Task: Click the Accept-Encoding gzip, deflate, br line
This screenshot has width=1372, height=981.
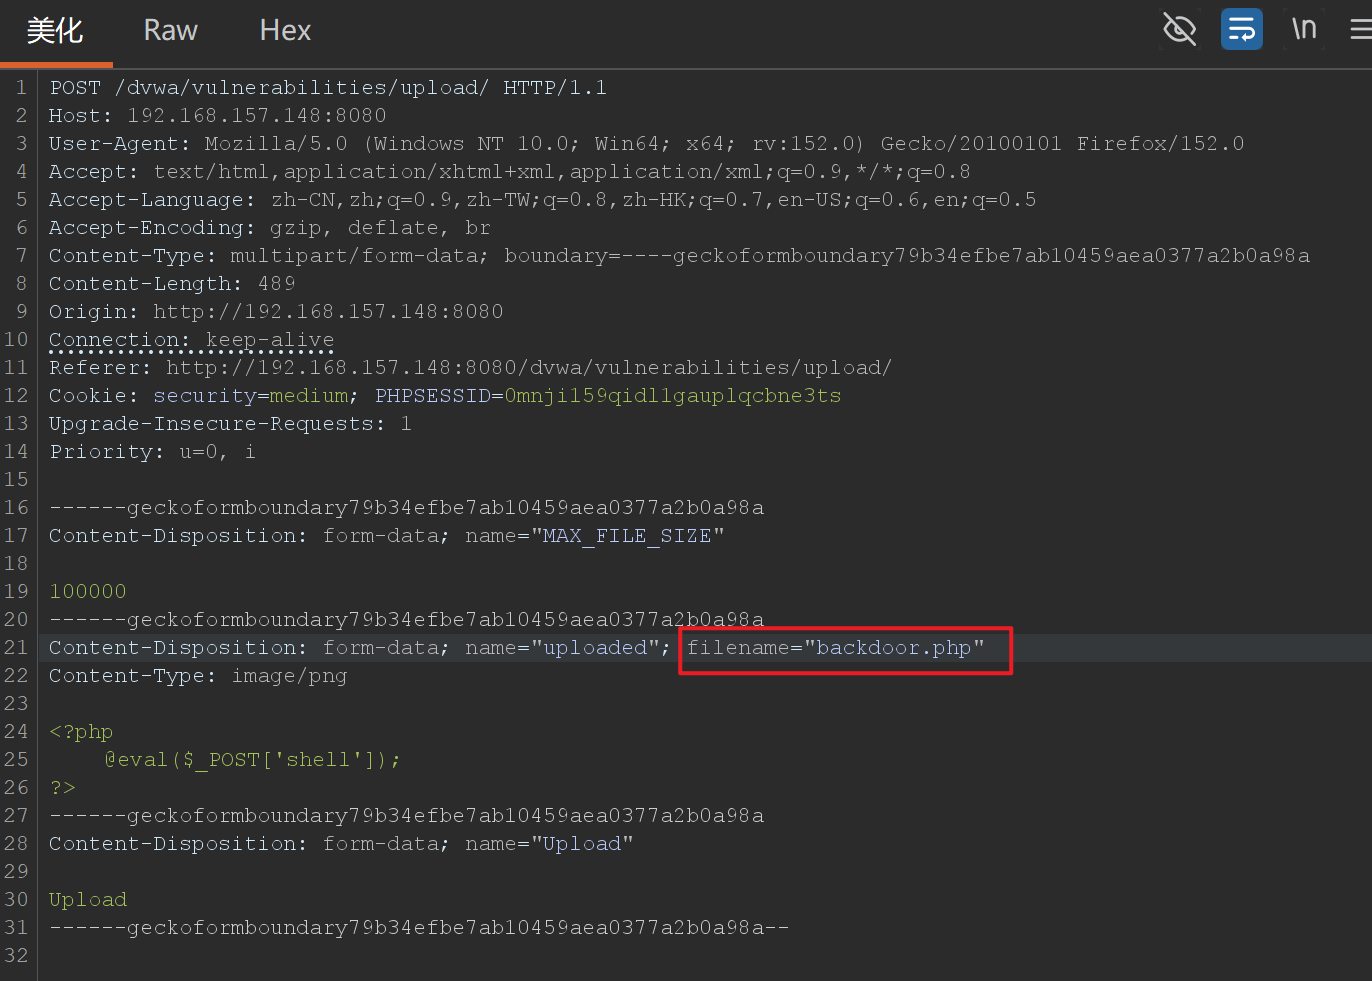Action: pyautogui.click(x=269, y=228)
